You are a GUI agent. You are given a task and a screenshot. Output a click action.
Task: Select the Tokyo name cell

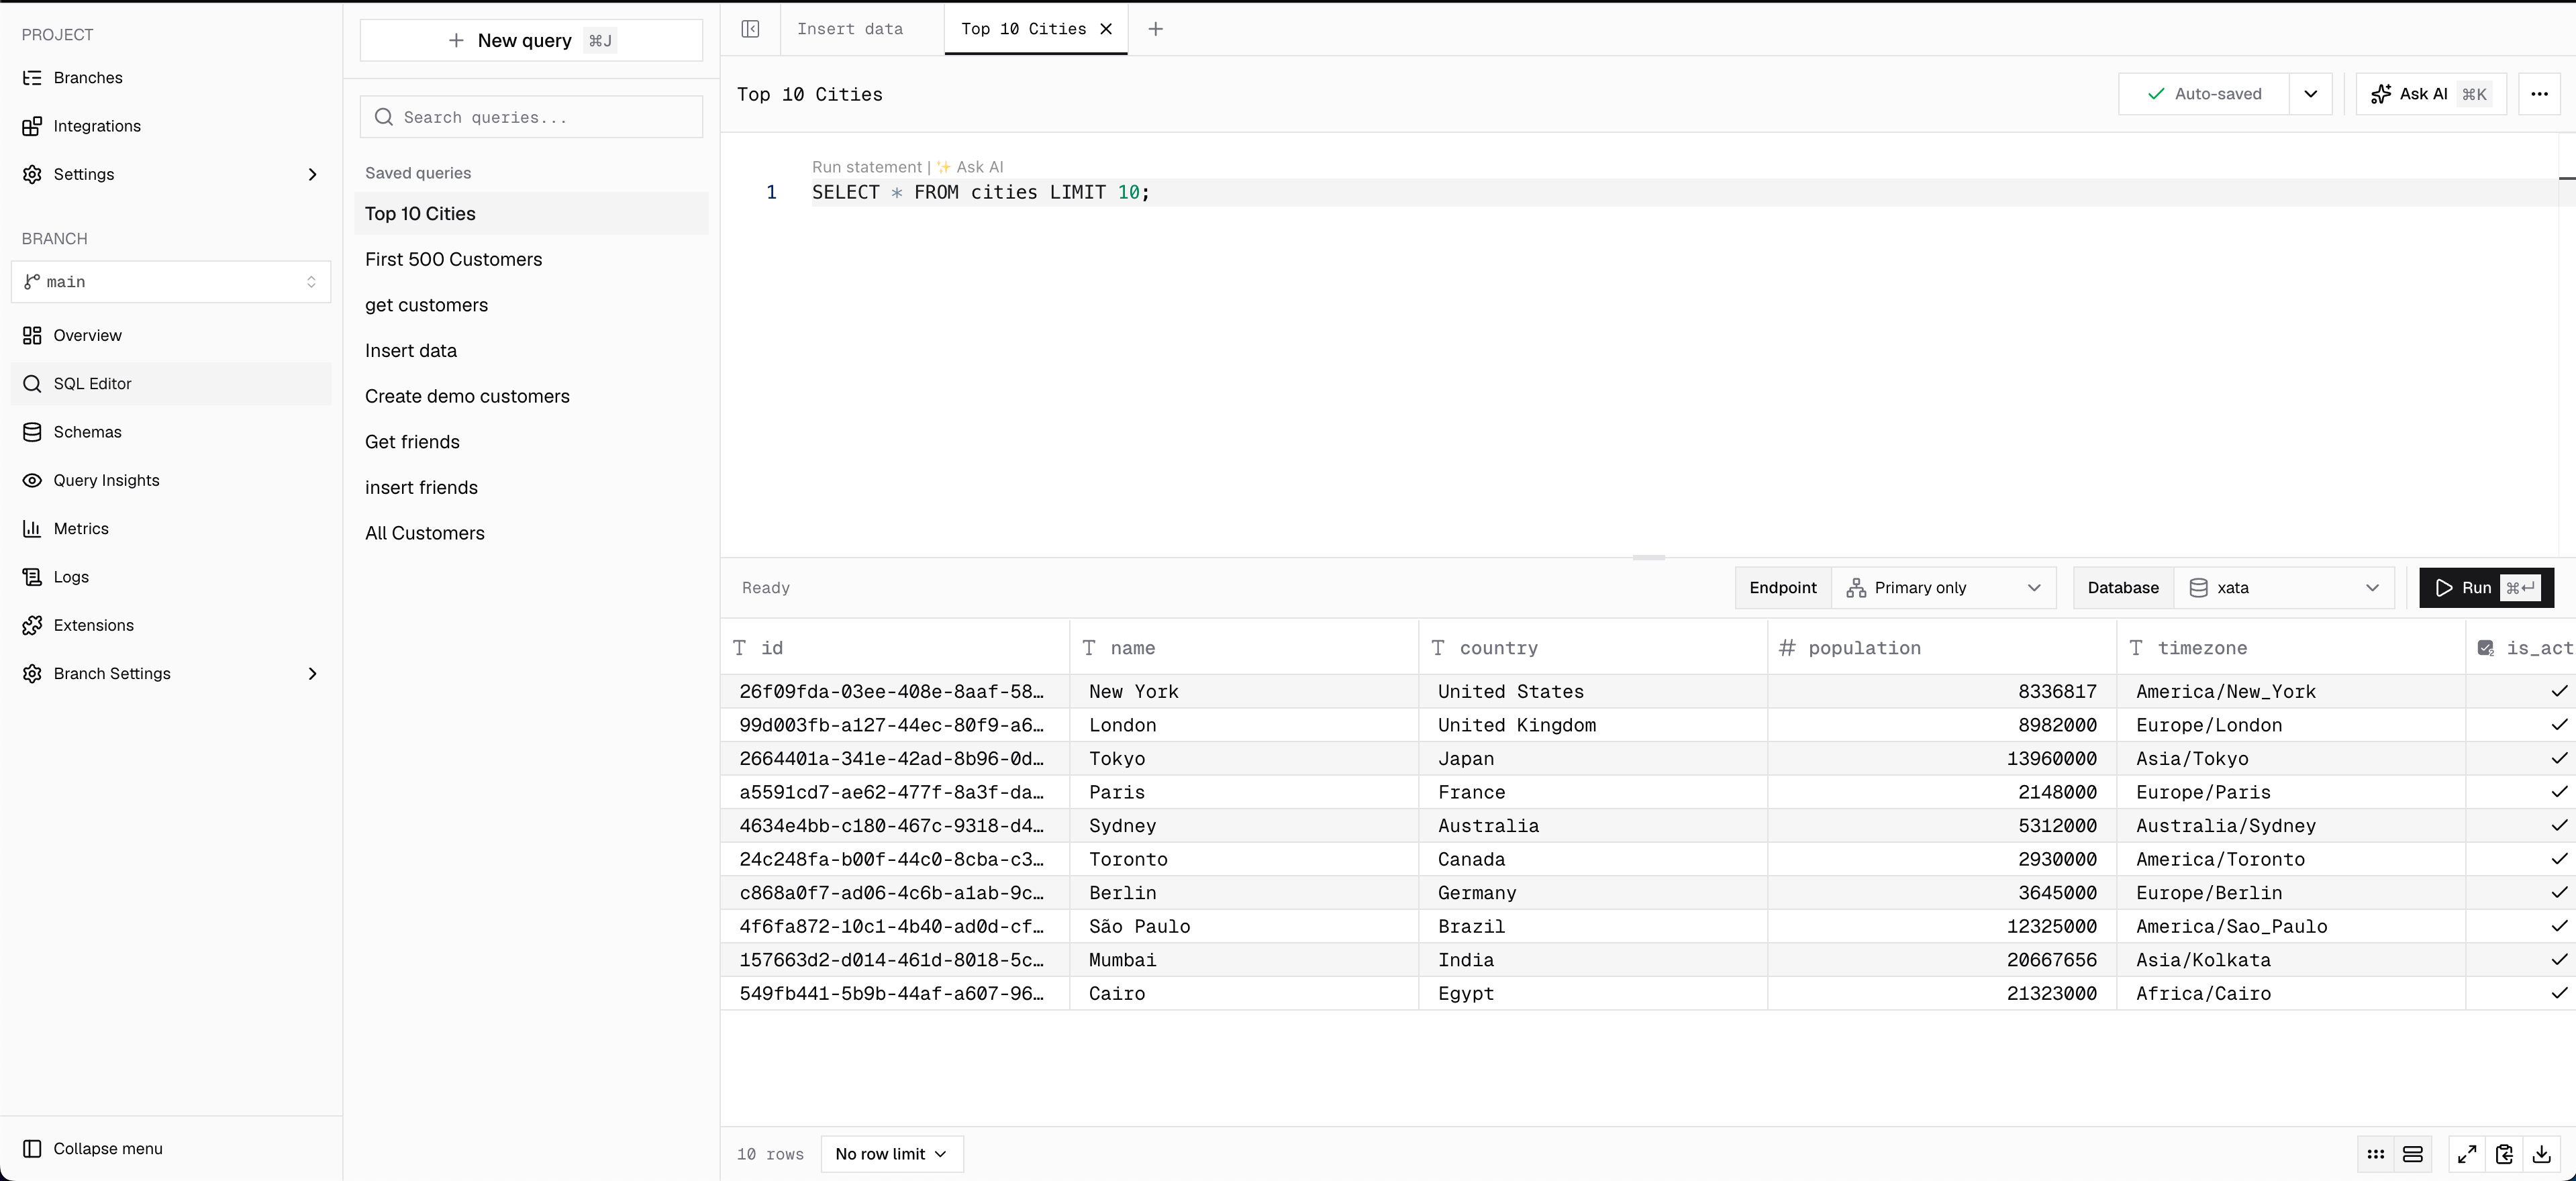(1244, 759)
